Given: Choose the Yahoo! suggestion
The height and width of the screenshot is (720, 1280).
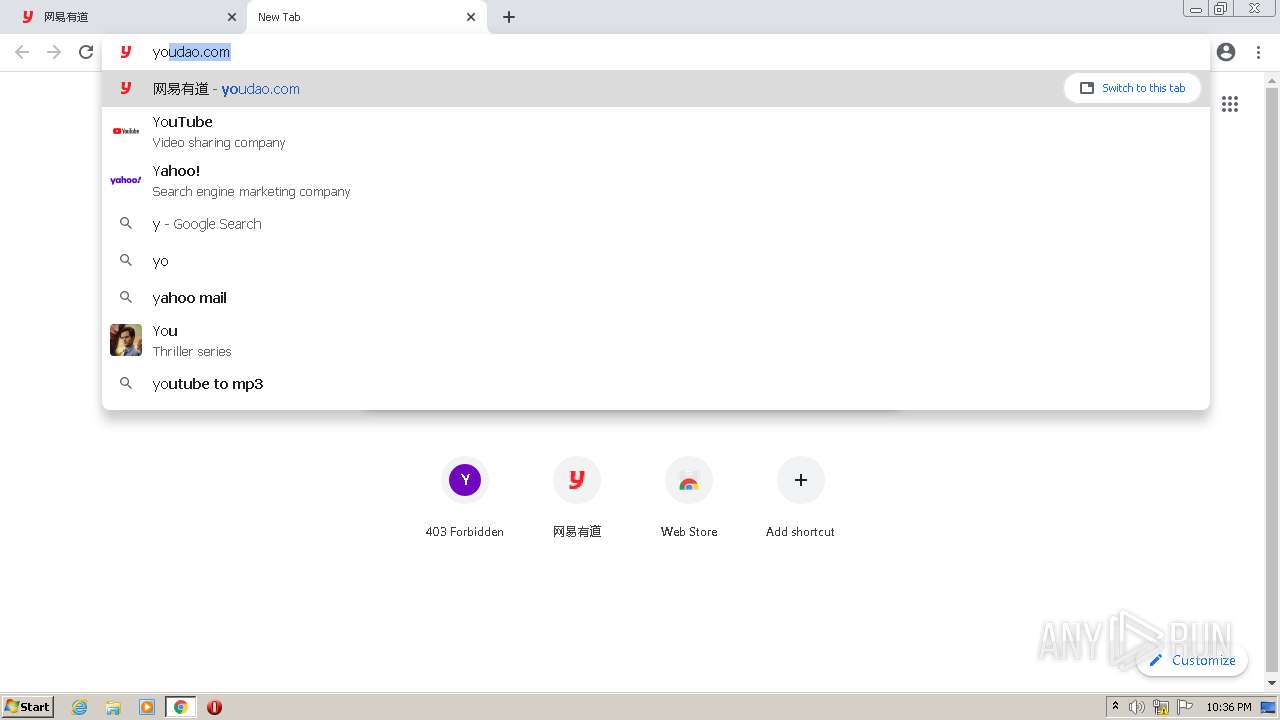Looking at the screenshot, I should 656,180.
